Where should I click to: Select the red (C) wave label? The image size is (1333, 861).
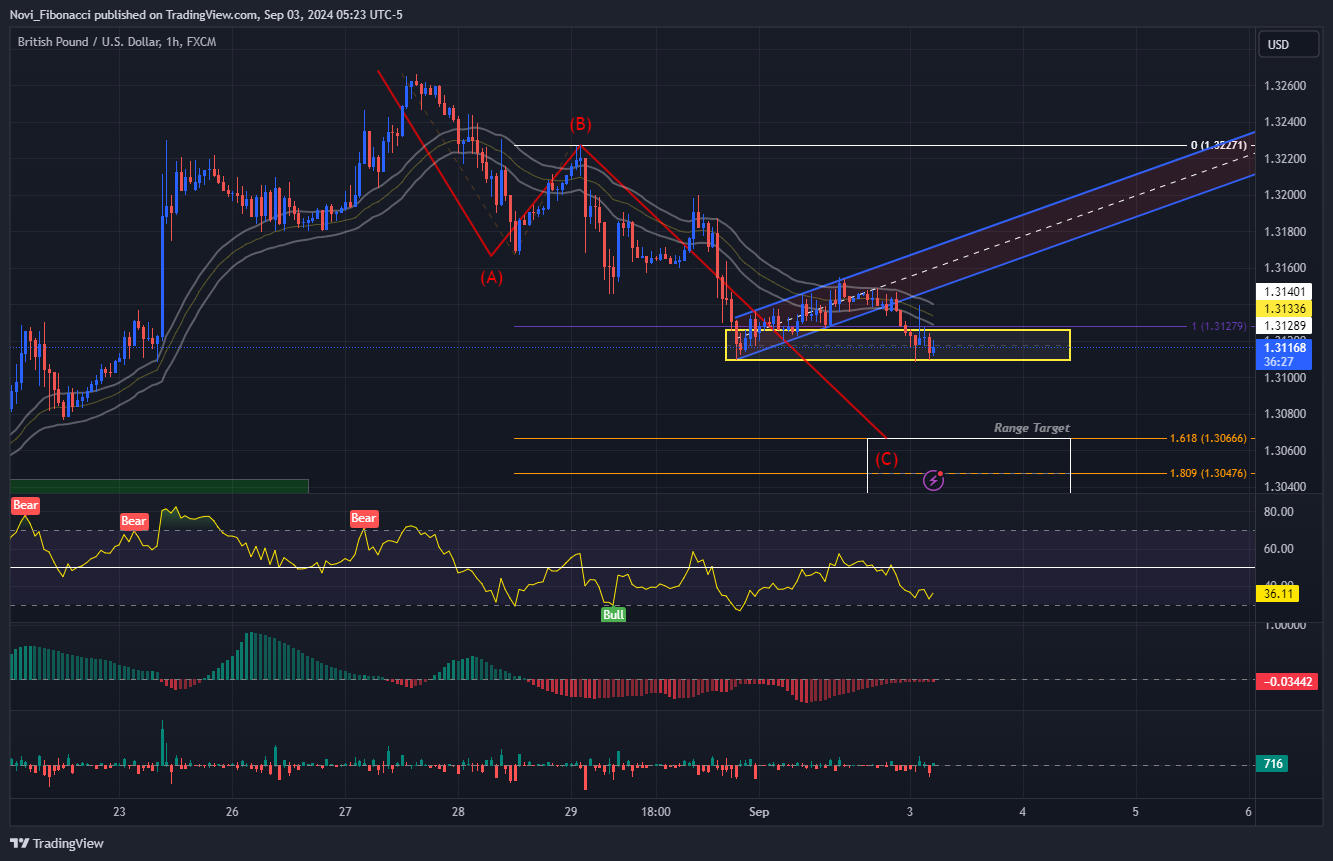click(887, 460)
